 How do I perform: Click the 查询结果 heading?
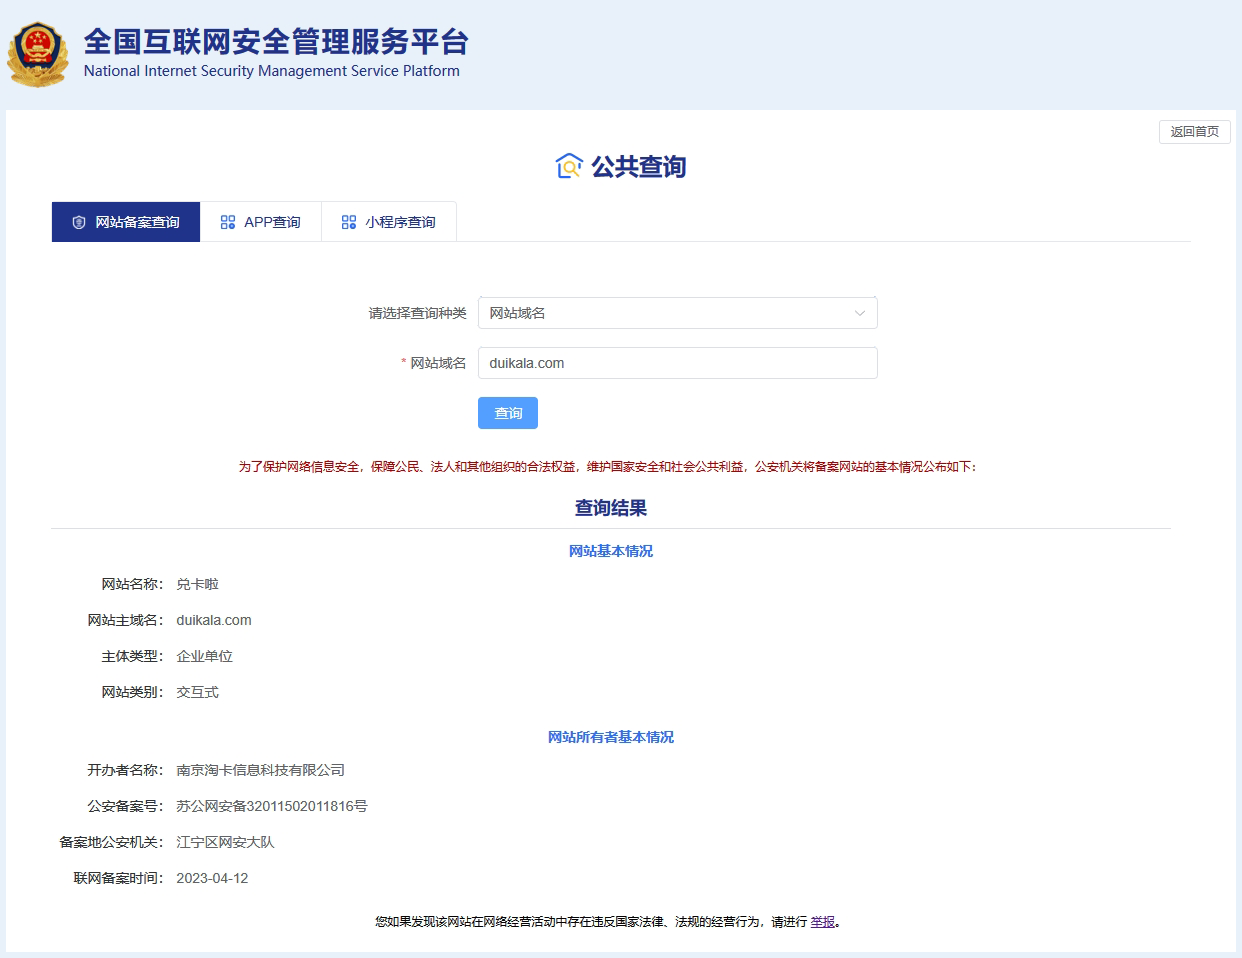pyautogui.click(x=611, y=508)
